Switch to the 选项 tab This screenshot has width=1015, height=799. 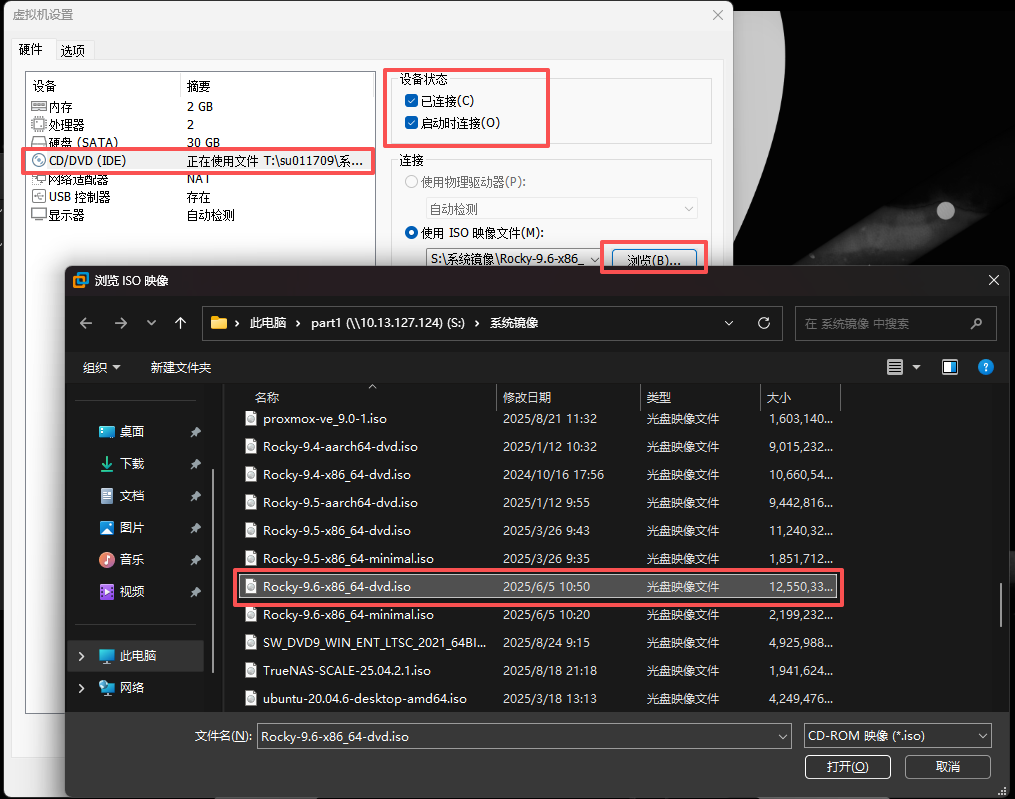(73, 50)
